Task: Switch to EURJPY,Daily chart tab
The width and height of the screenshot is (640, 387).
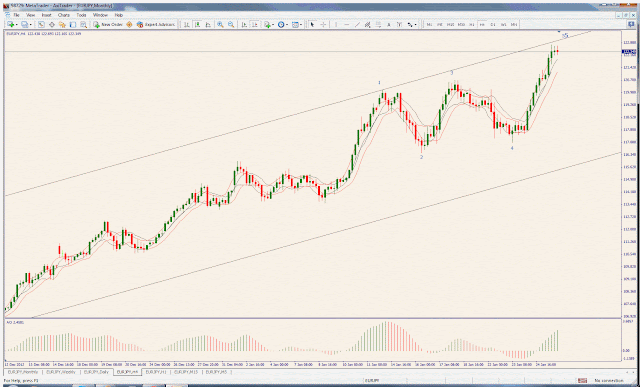Action: pos(96,372)
